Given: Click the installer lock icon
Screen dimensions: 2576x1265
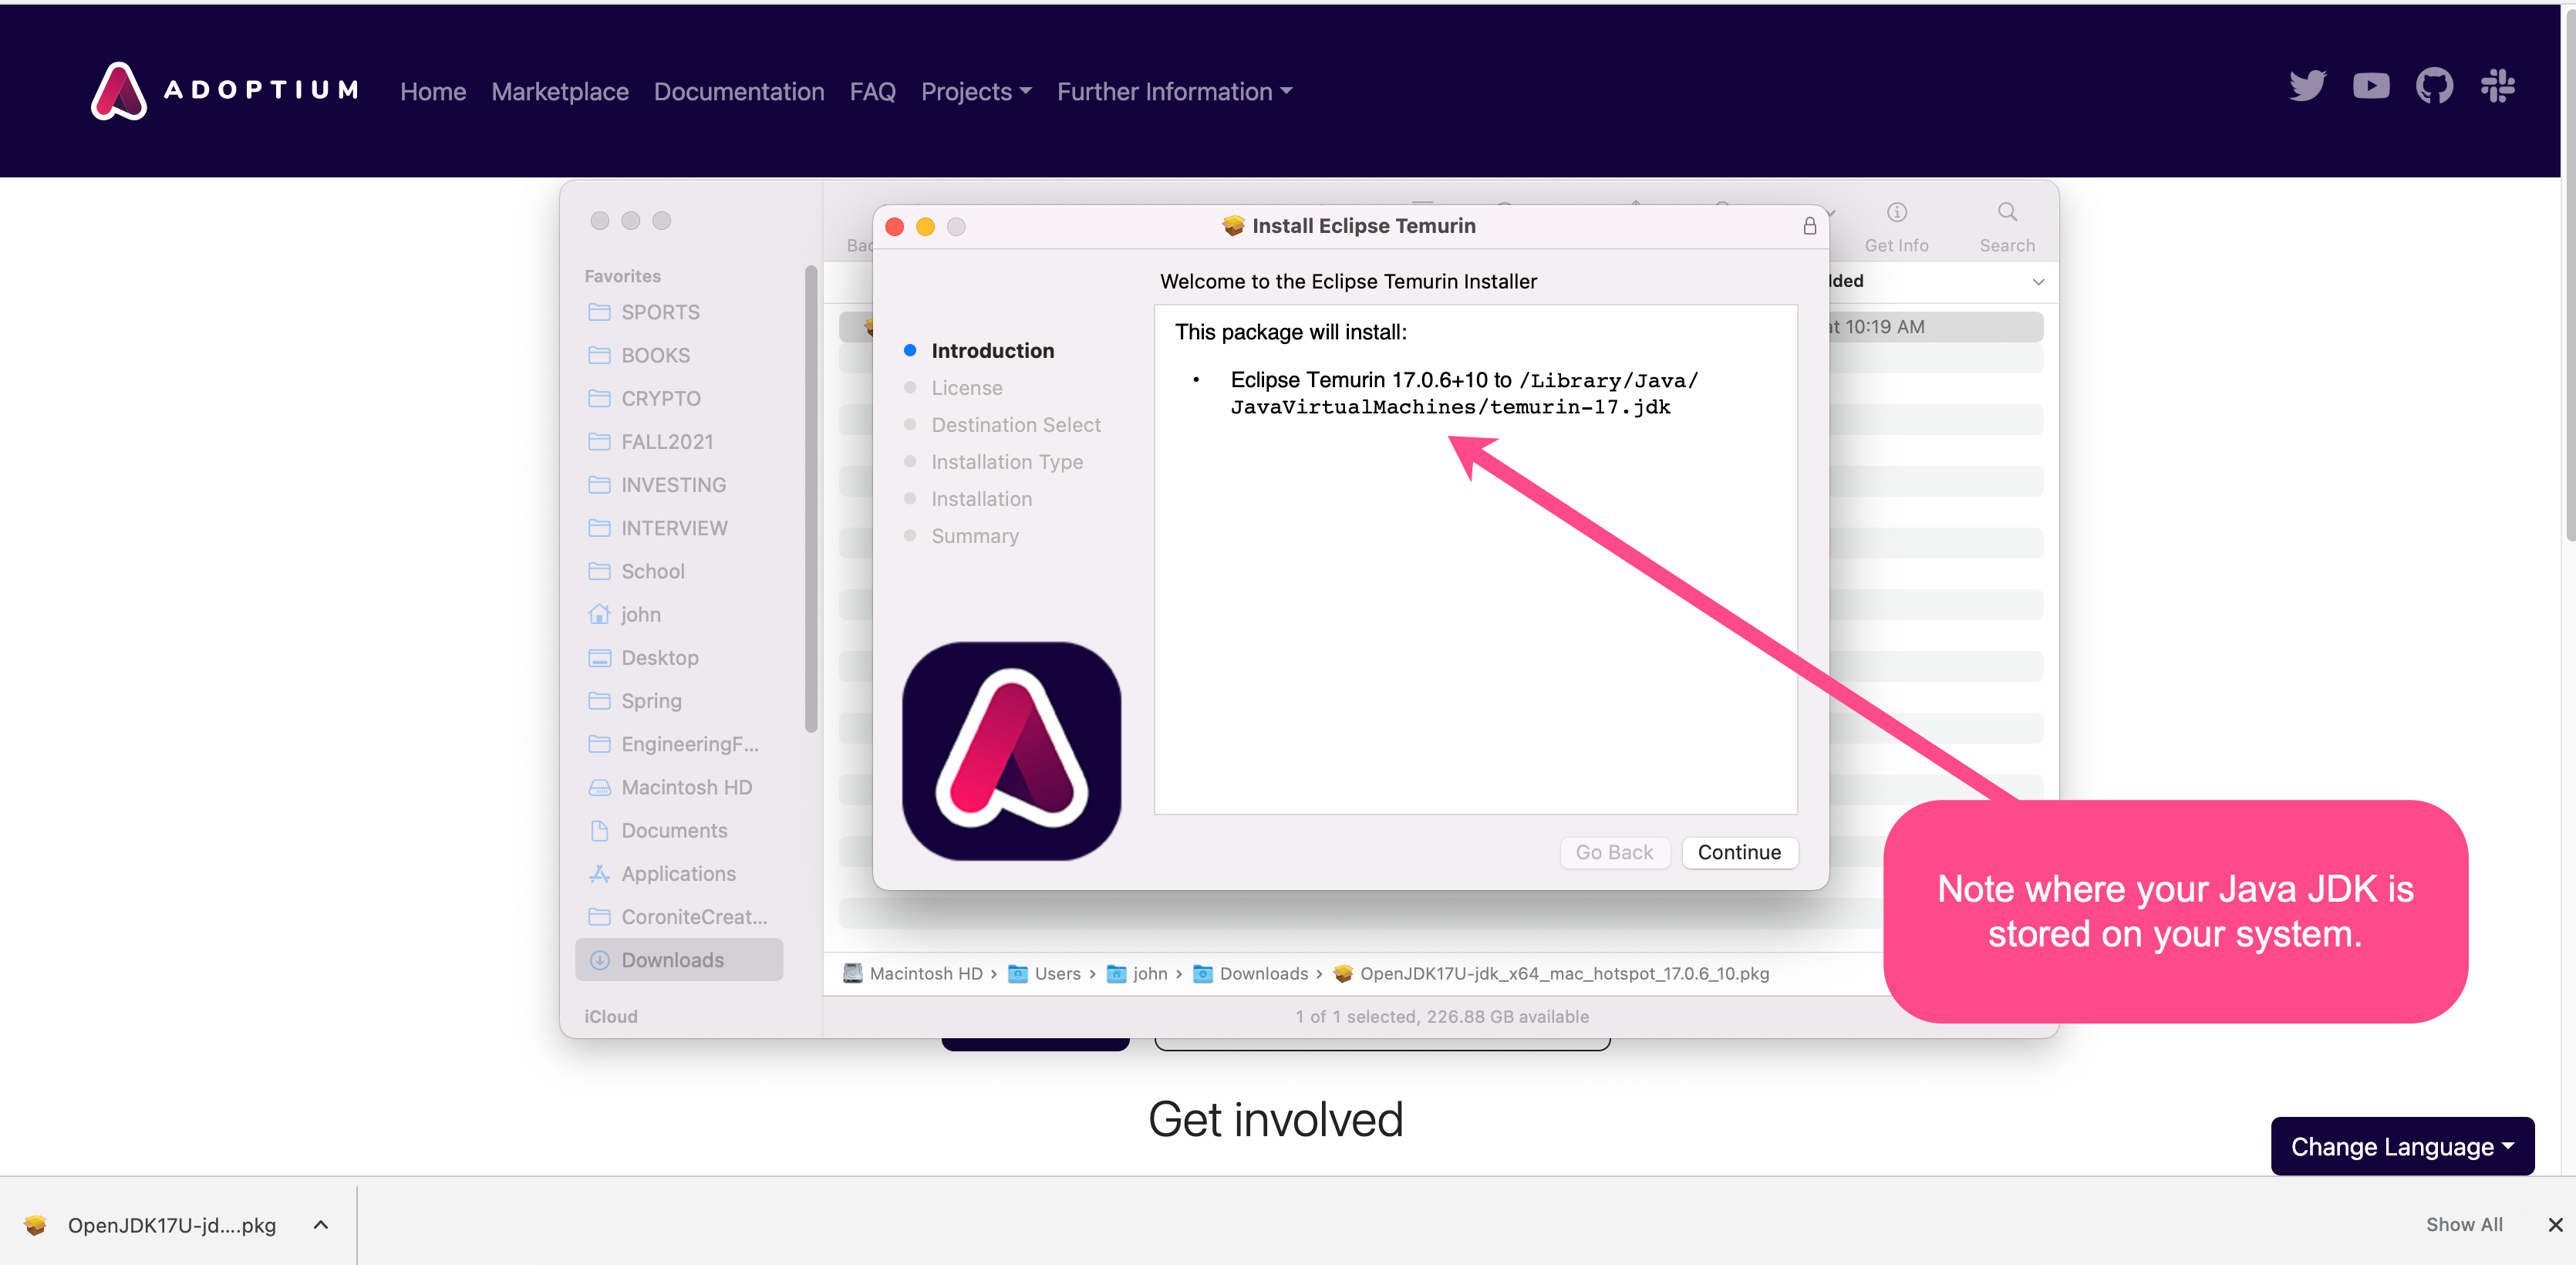Looking at the screenshot, I should (x=1809, y=226).
